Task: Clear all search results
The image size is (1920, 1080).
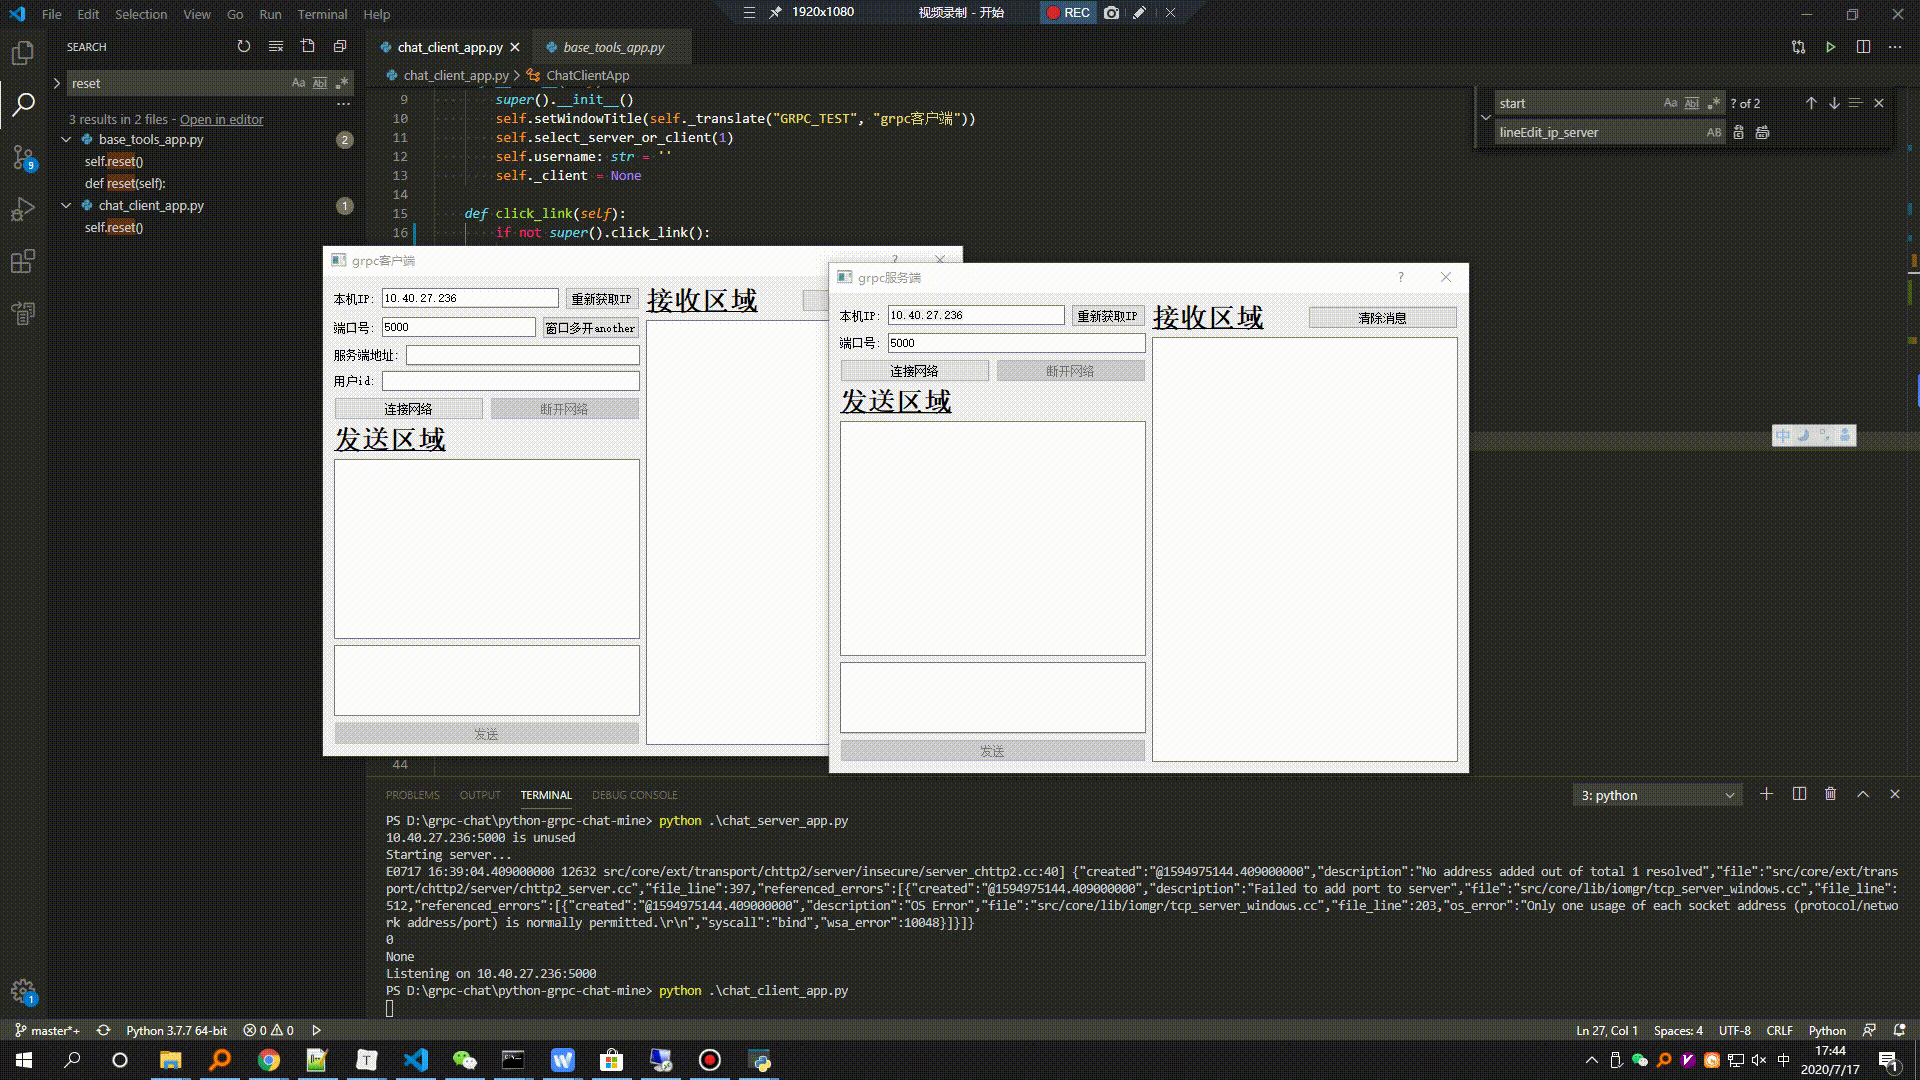Action: coord(276,46)
